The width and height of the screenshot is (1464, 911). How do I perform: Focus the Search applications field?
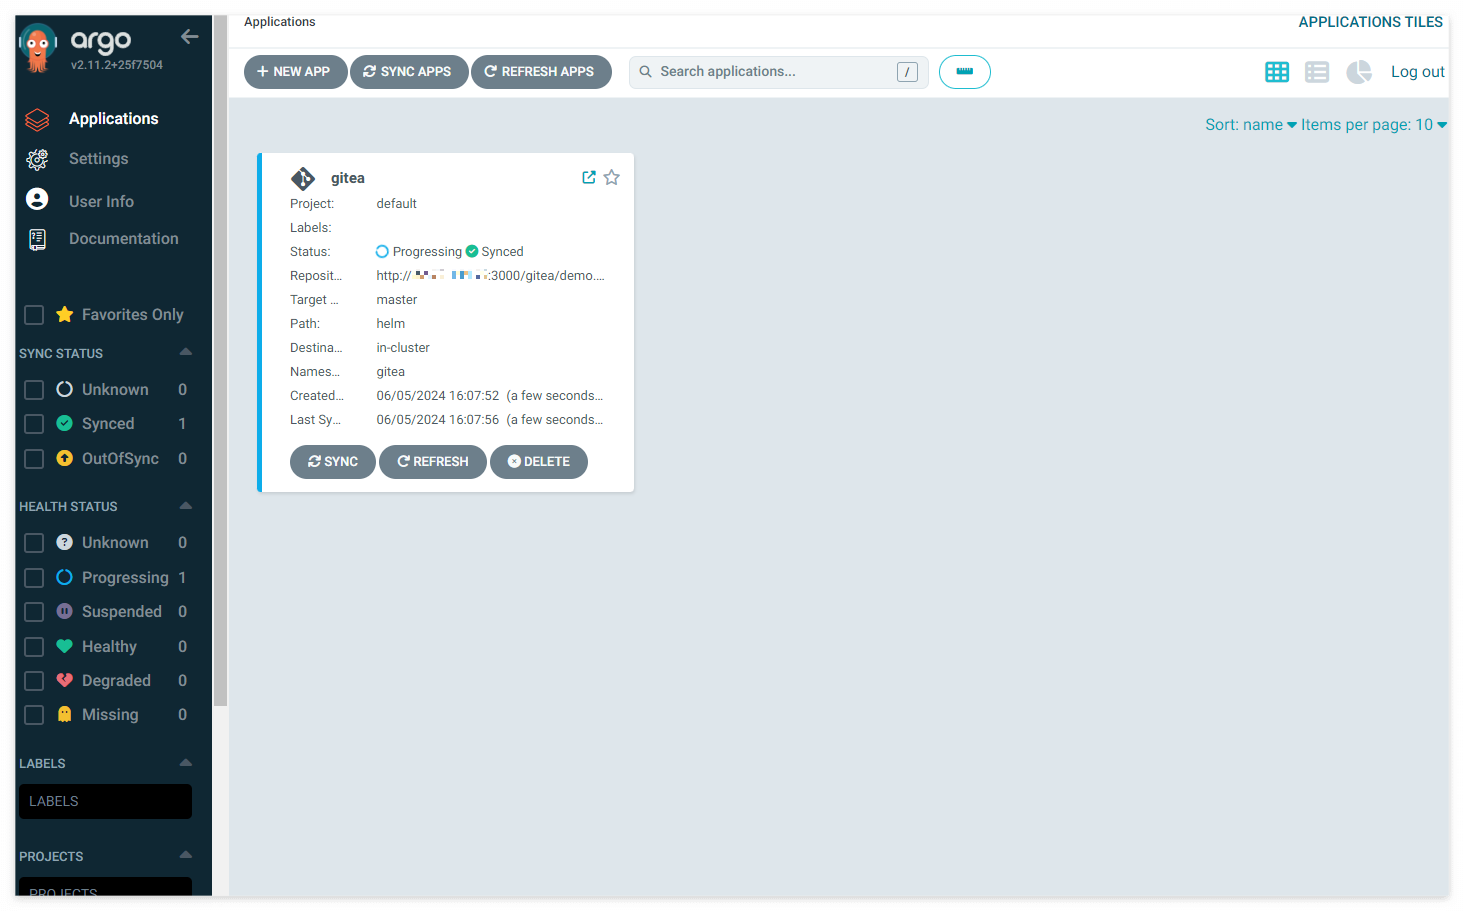pos(778,72)
